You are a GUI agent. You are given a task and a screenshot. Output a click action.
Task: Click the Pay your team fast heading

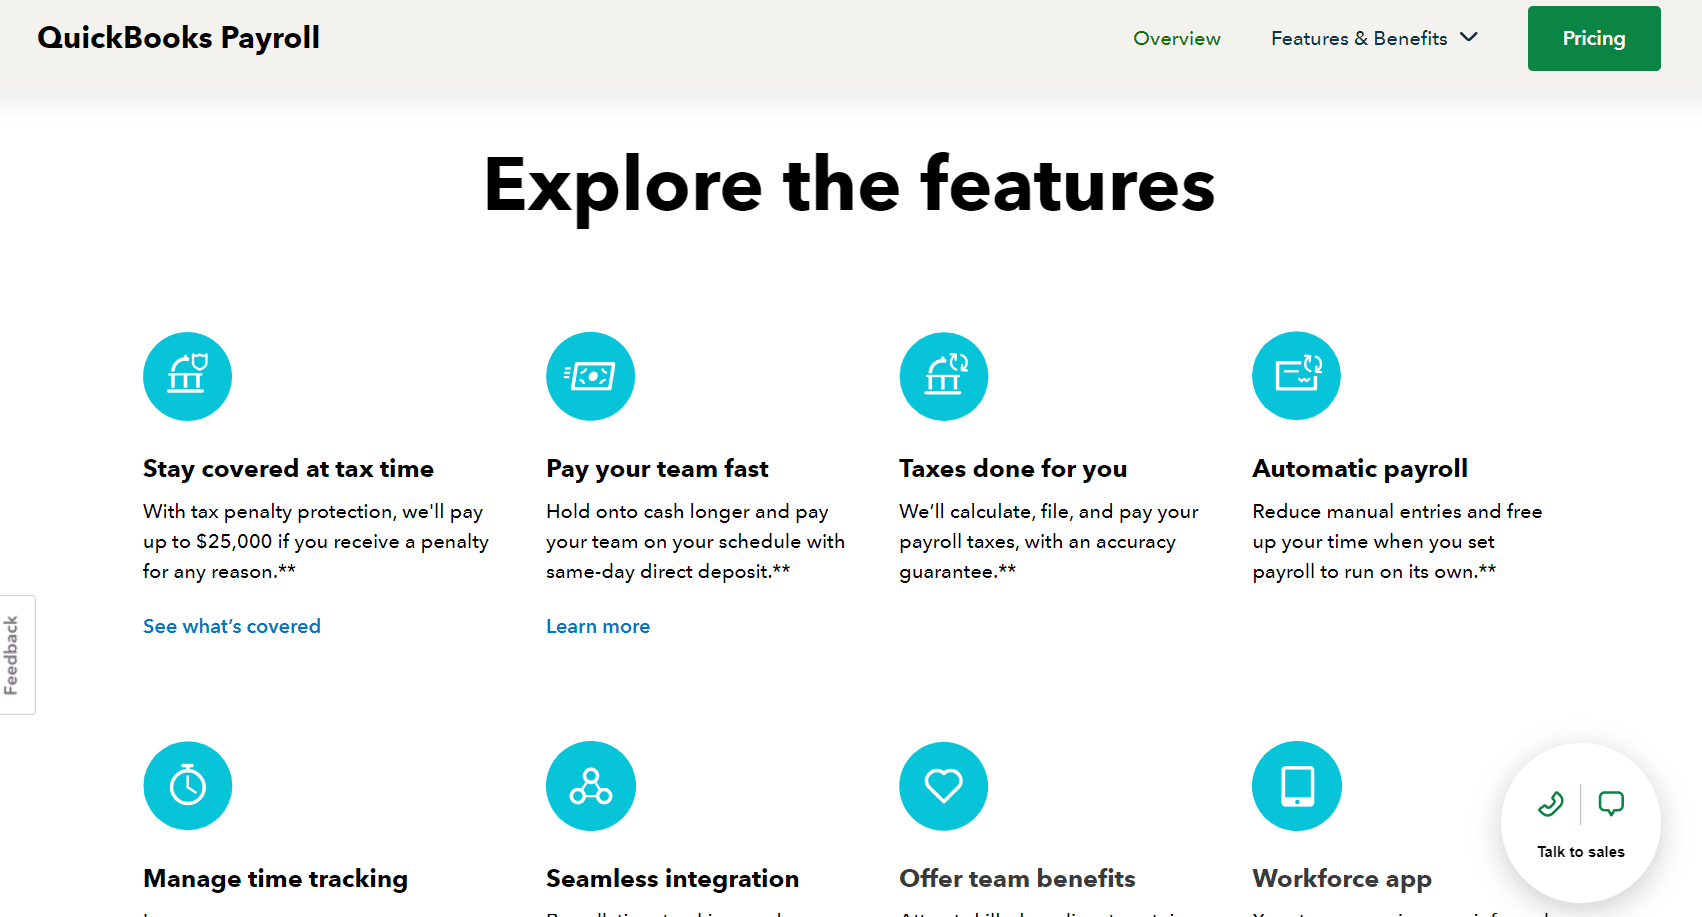(x=657, y=469)
